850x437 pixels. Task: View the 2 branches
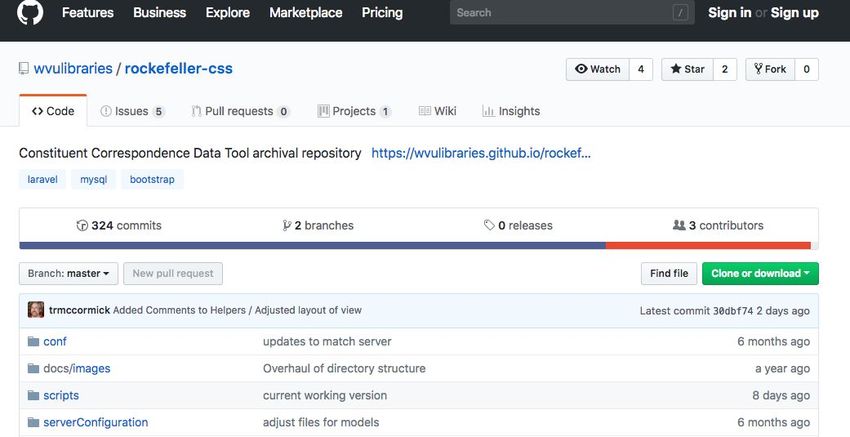click(318, 226)
